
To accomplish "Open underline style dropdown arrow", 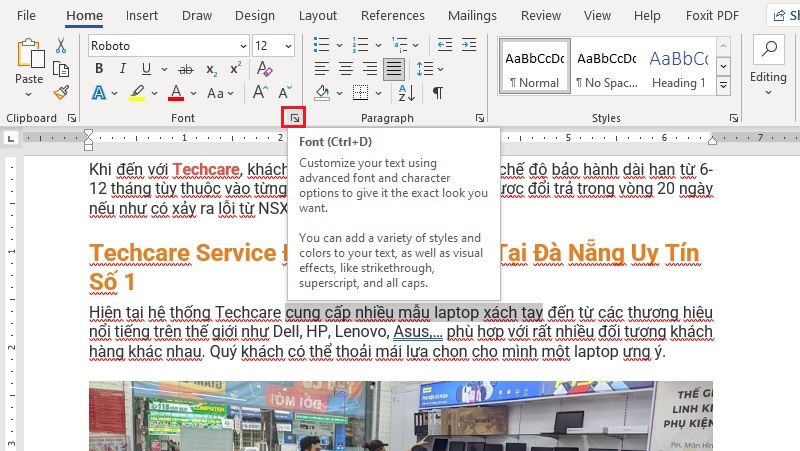I will click(x=164, y=69).
